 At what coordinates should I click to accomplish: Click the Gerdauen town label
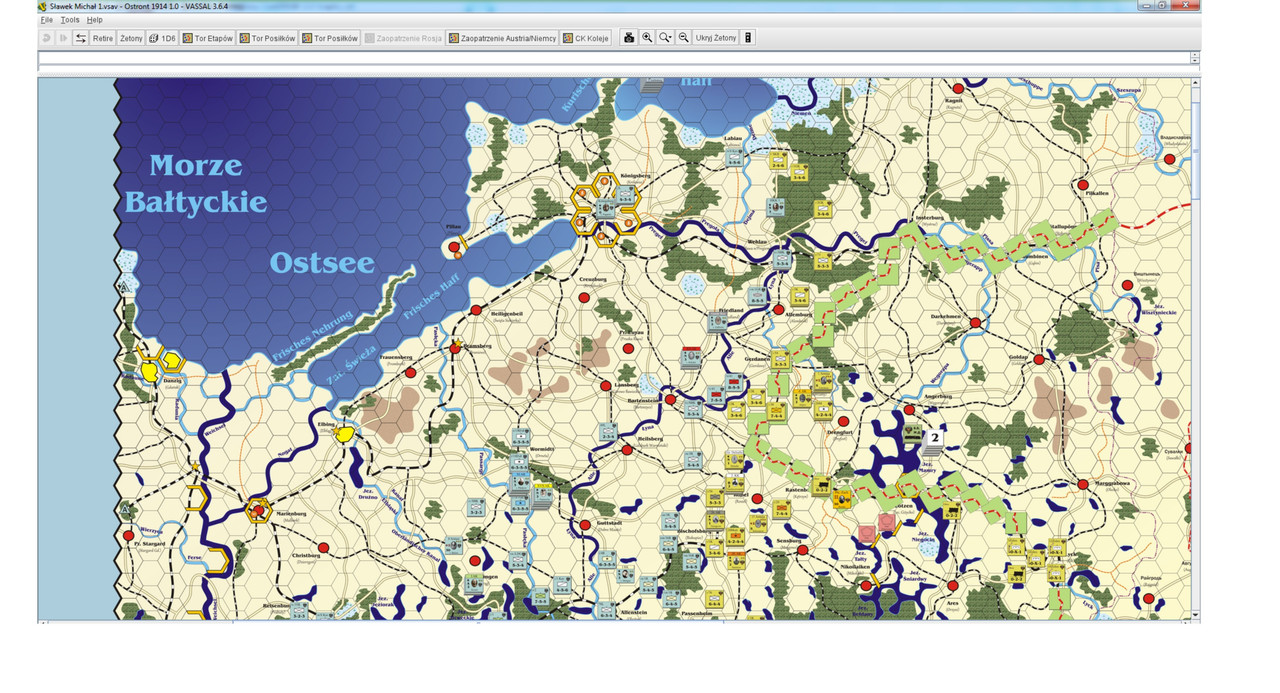click(x=755, y=358)
